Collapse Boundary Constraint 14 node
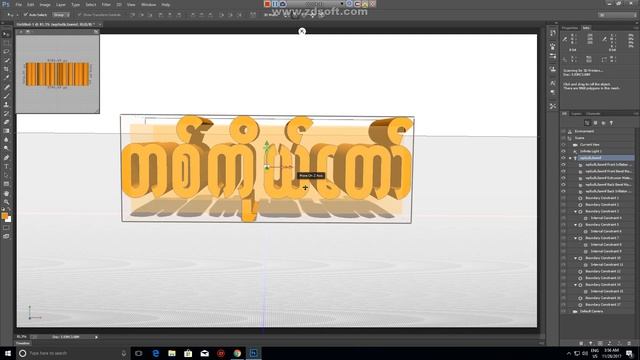Screen dimensions: 640x360 coord(576,284)
